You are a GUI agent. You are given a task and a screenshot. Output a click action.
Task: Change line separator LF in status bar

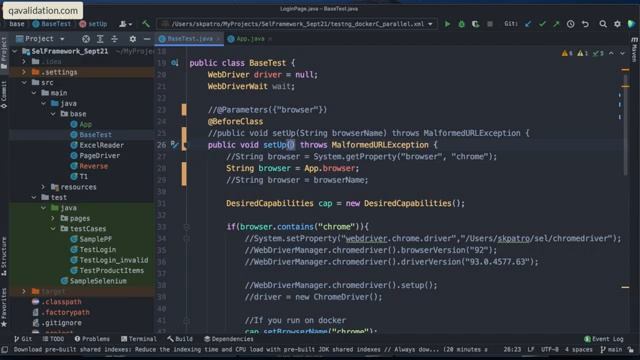pyautogui.click(x=531, y=349)
